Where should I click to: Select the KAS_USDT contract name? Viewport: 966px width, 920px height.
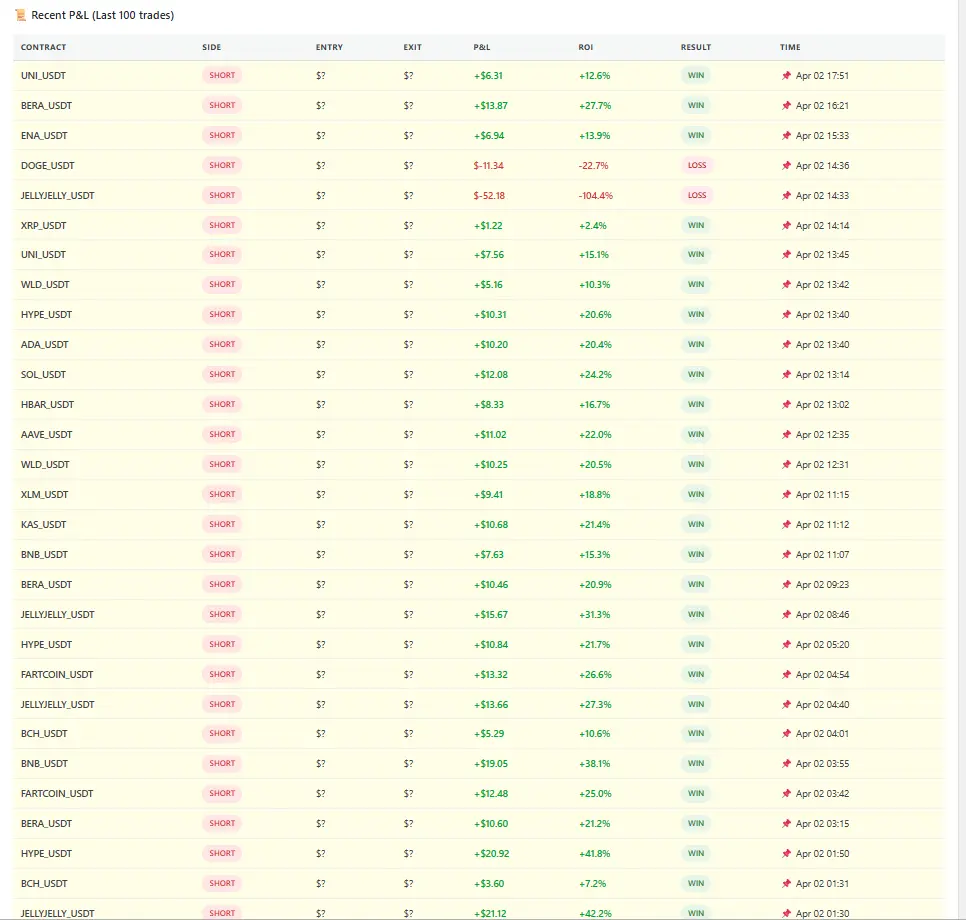point(43,524)
